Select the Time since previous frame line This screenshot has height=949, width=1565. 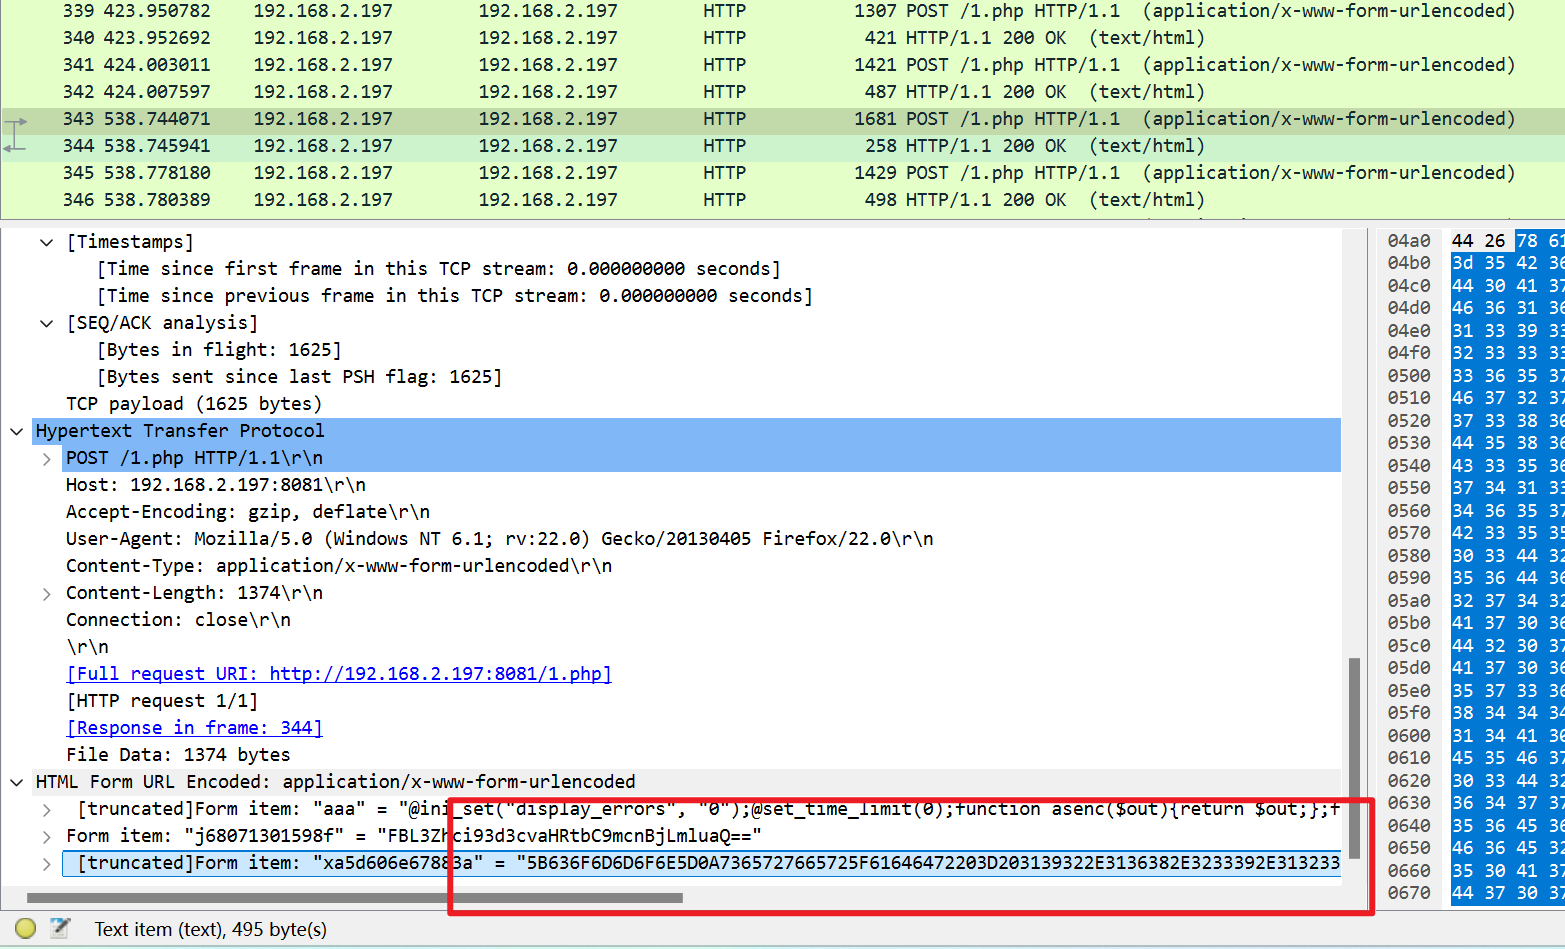455,296
